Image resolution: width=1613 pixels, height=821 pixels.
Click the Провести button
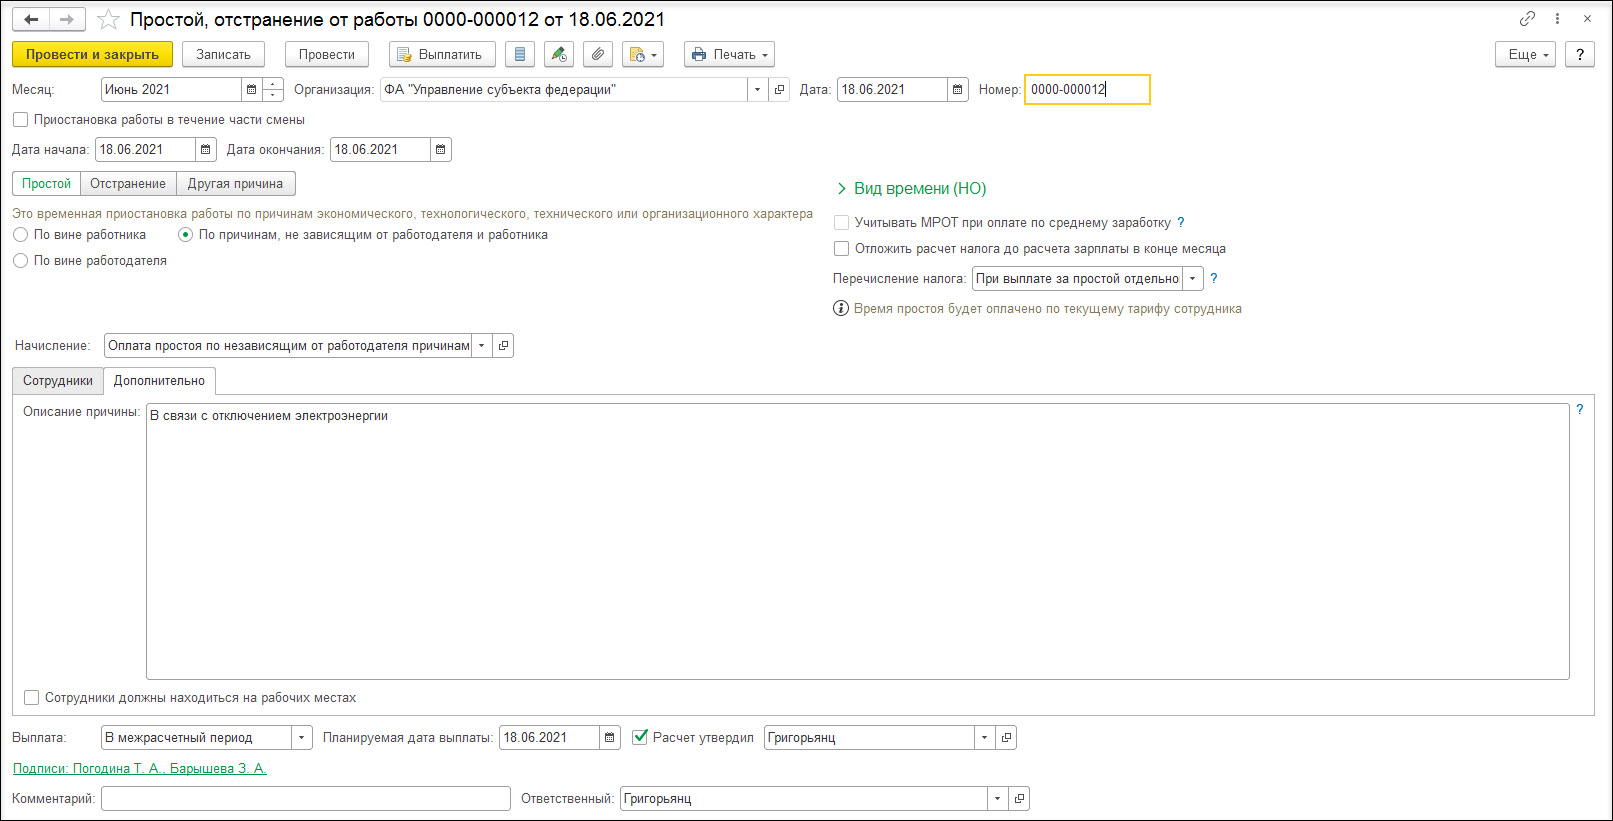[x=327, y=54]
